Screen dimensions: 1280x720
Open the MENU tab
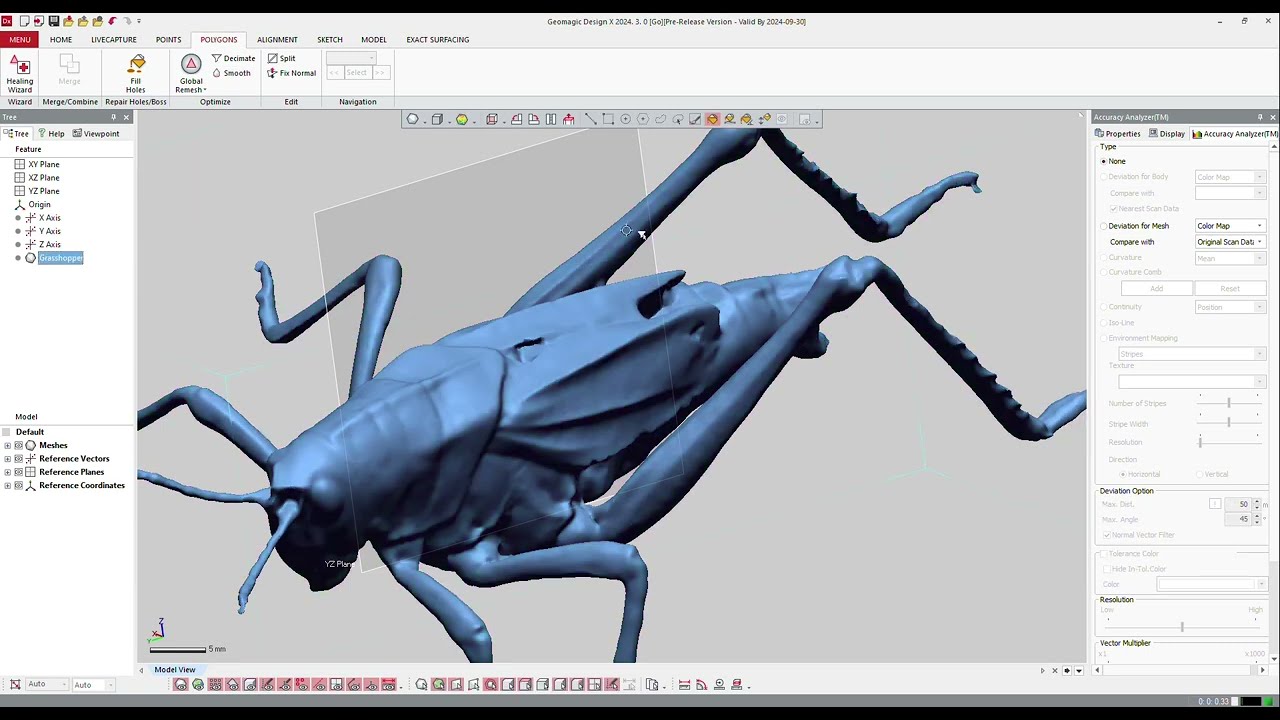point(20,40)
